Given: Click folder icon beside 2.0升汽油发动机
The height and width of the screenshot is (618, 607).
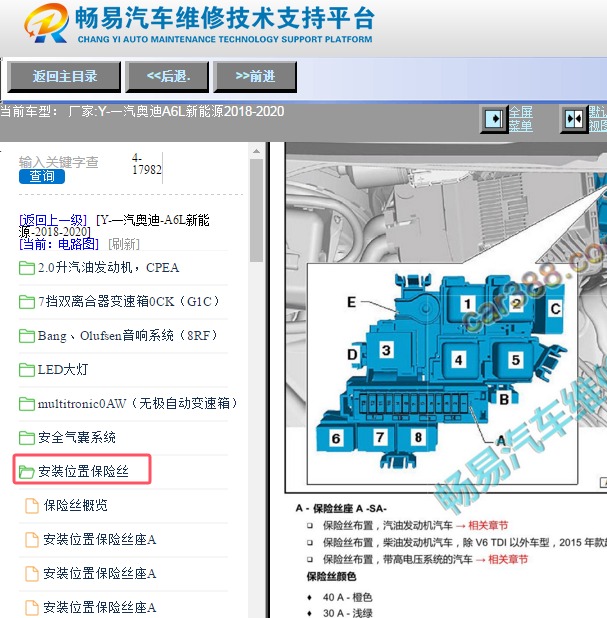Looking at the screenshot, I should [x=27, y=268].
